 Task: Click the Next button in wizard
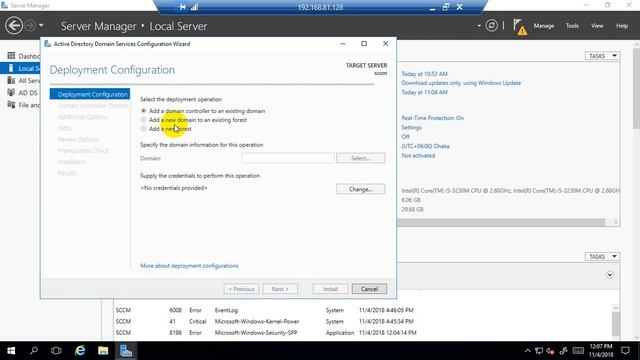point(280,289)
